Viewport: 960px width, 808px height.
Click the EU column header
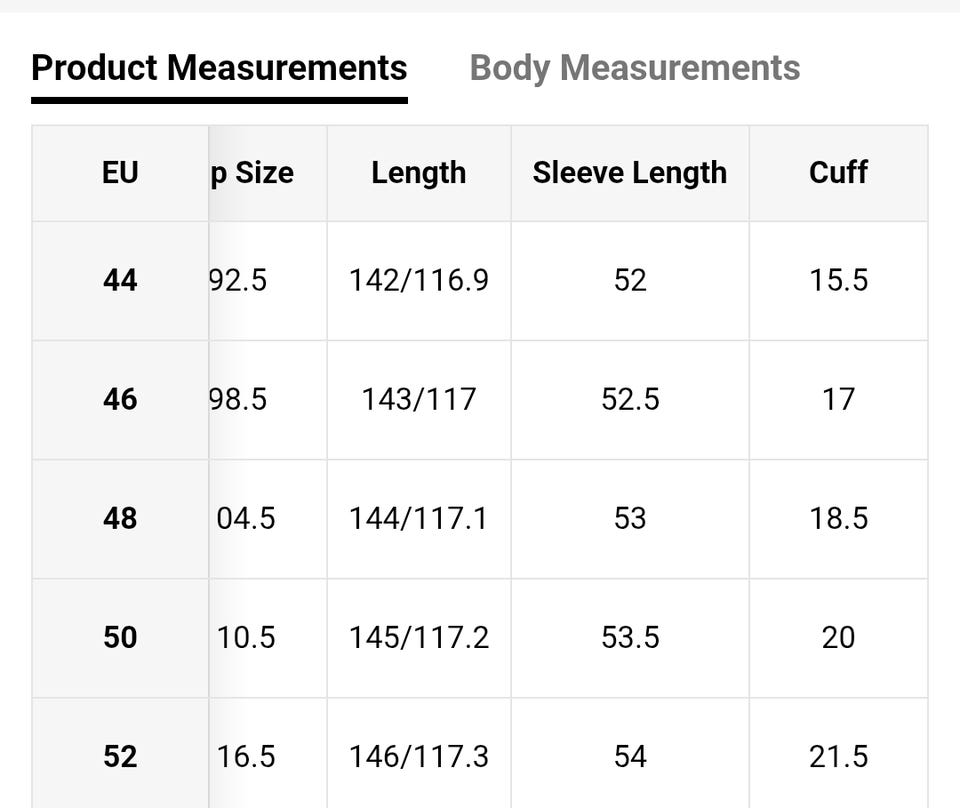point(120,173)
